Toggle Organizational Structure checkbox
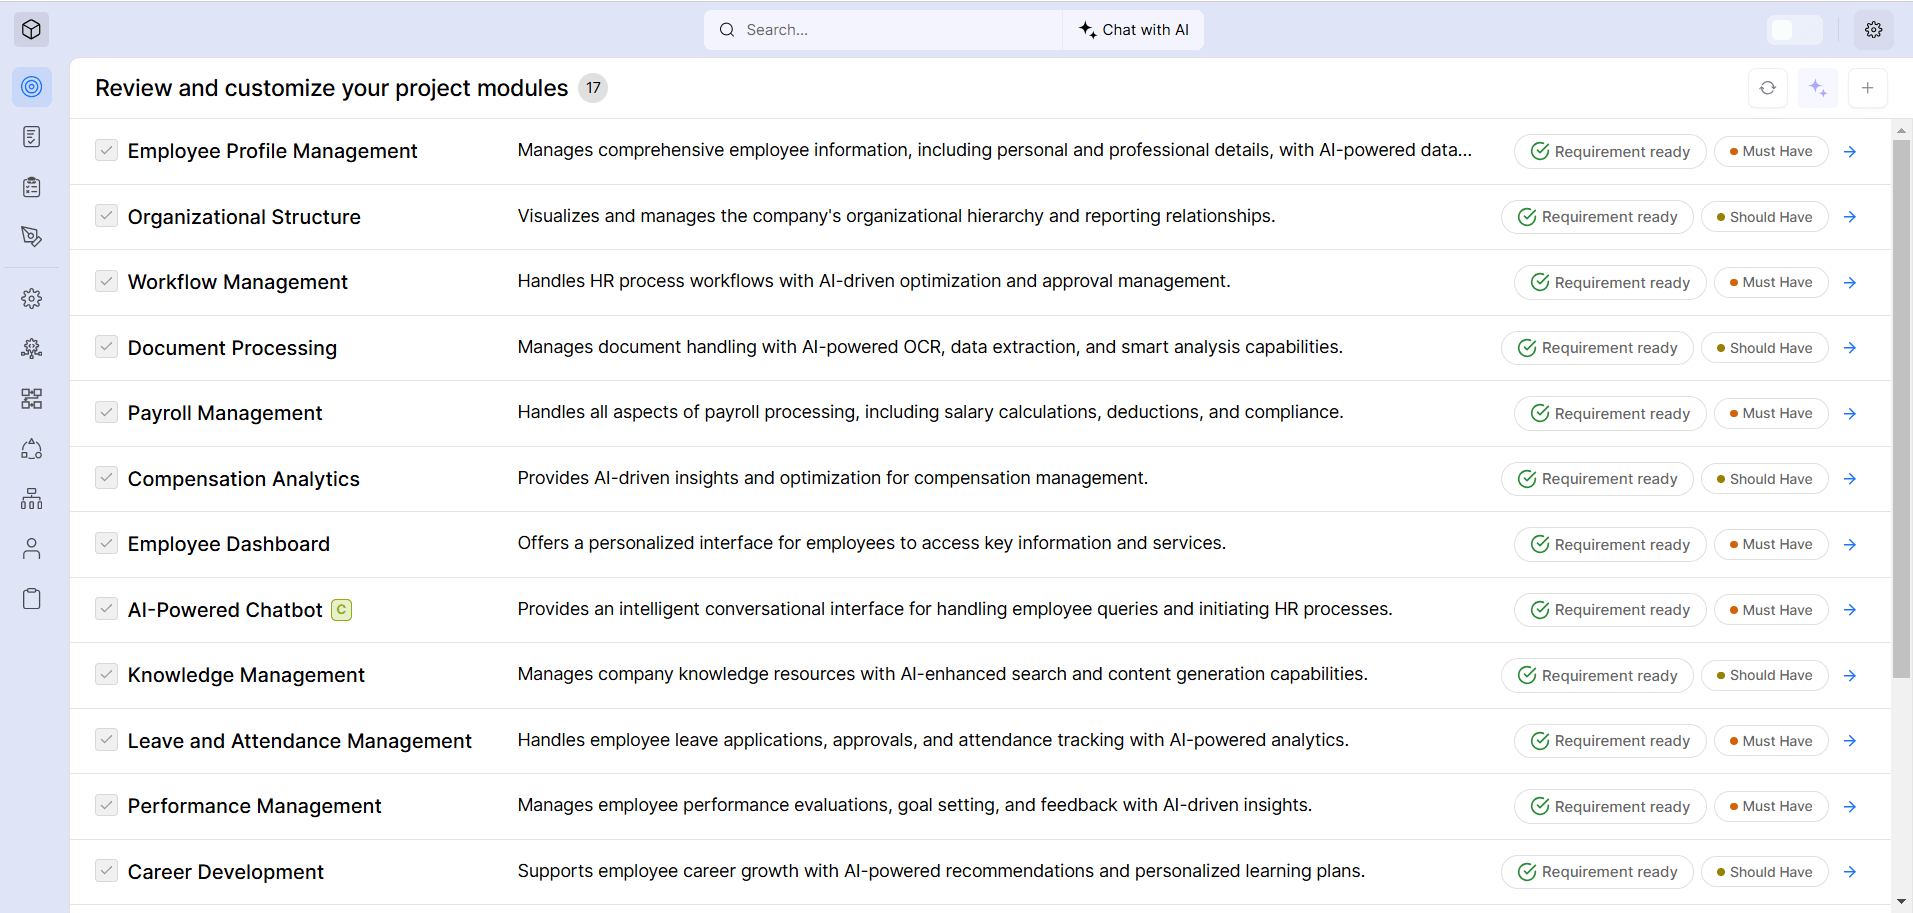Viewport: 1913px width, 913px height. tap(106, 216)
